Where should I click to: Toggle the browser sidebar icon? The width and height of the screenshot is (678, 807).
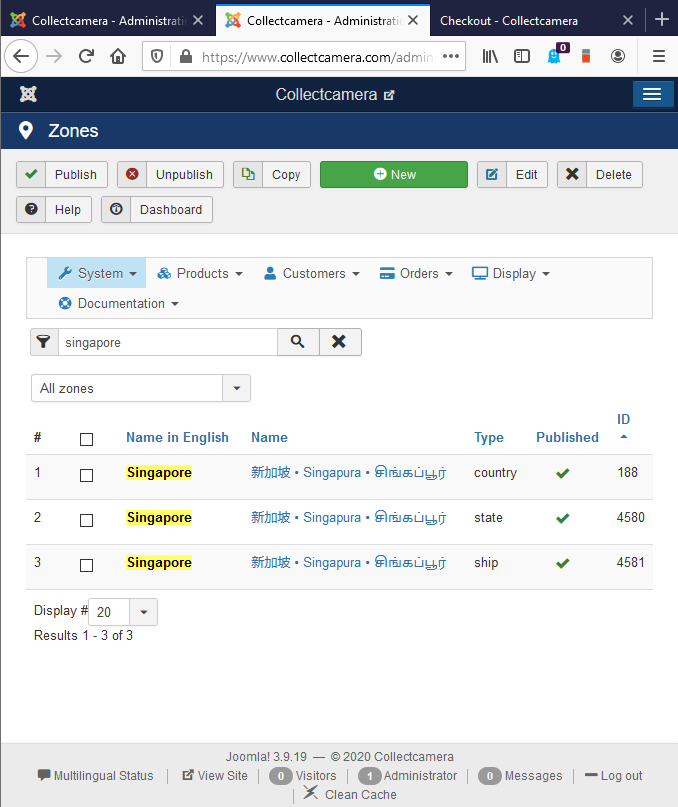click(x=521, y=56)
